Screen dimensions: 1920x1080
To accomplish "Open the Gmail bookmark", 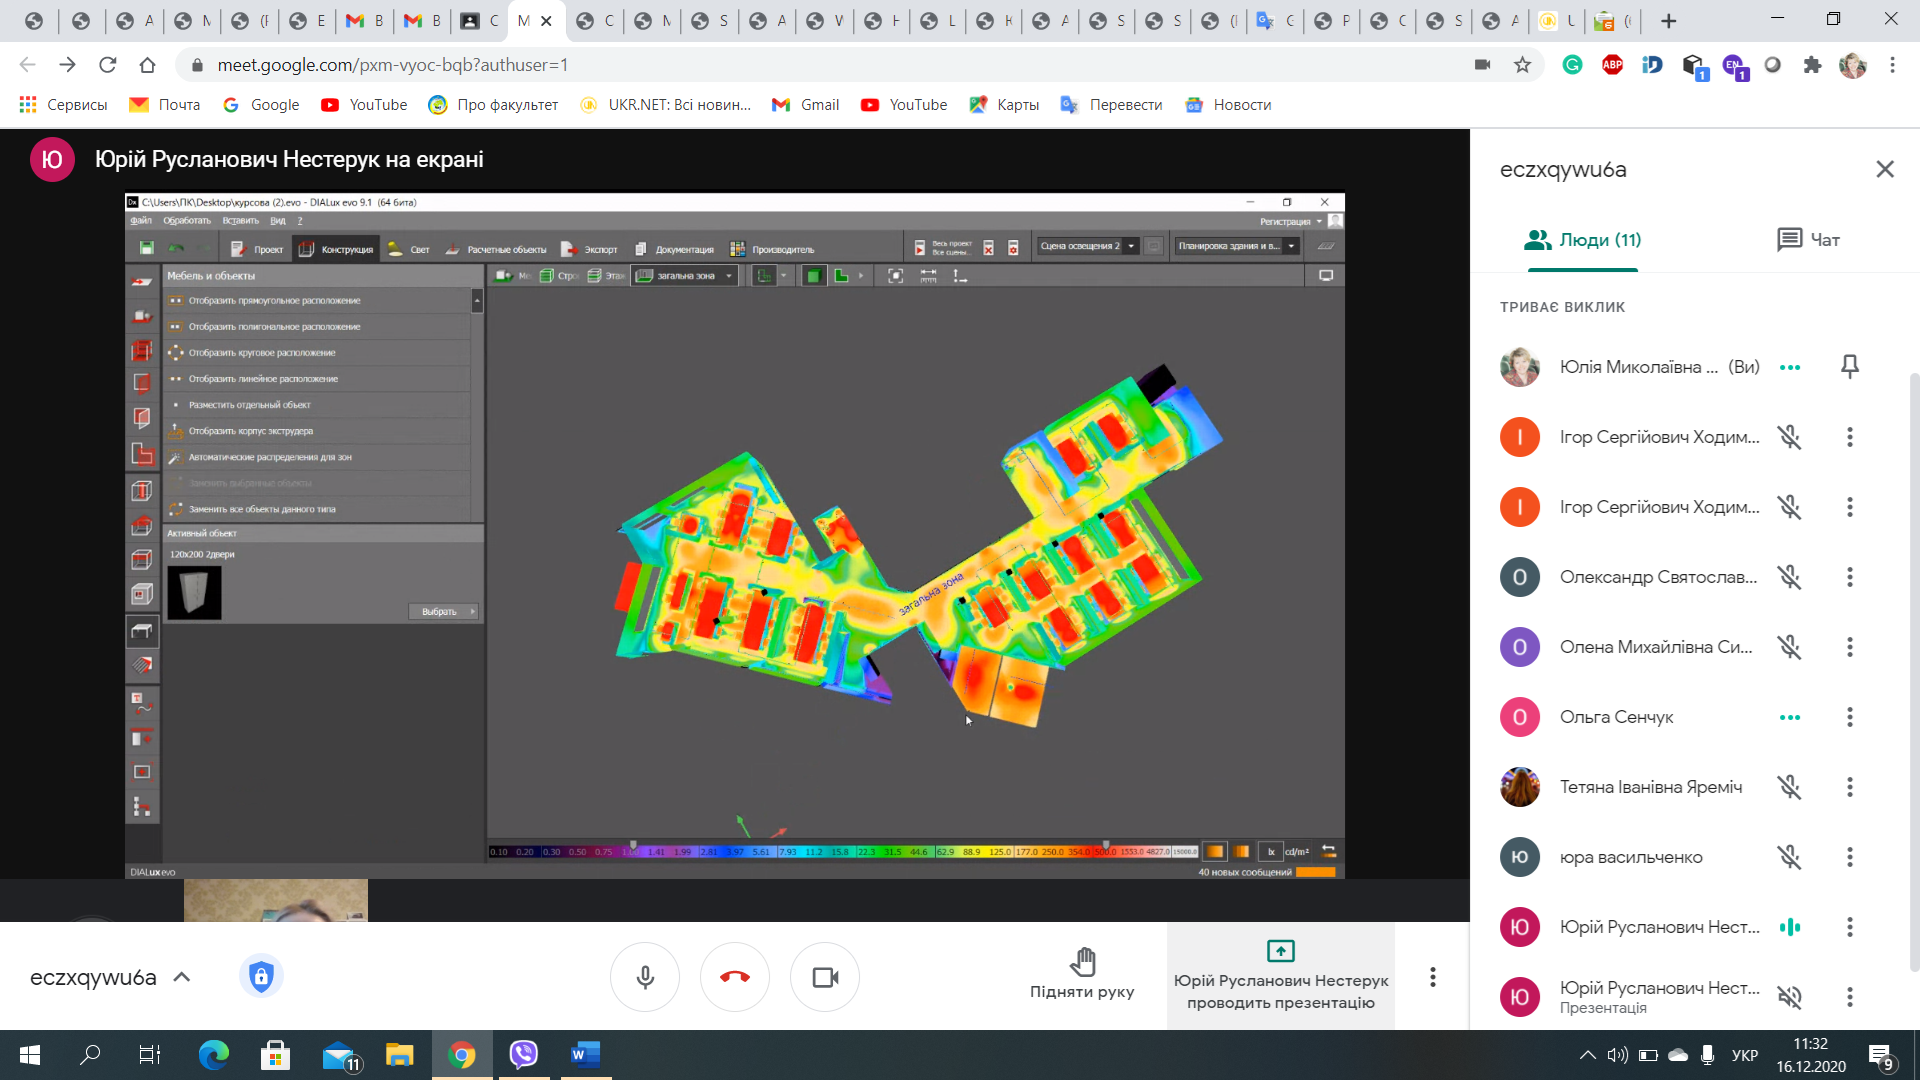I will coord(805,105).
